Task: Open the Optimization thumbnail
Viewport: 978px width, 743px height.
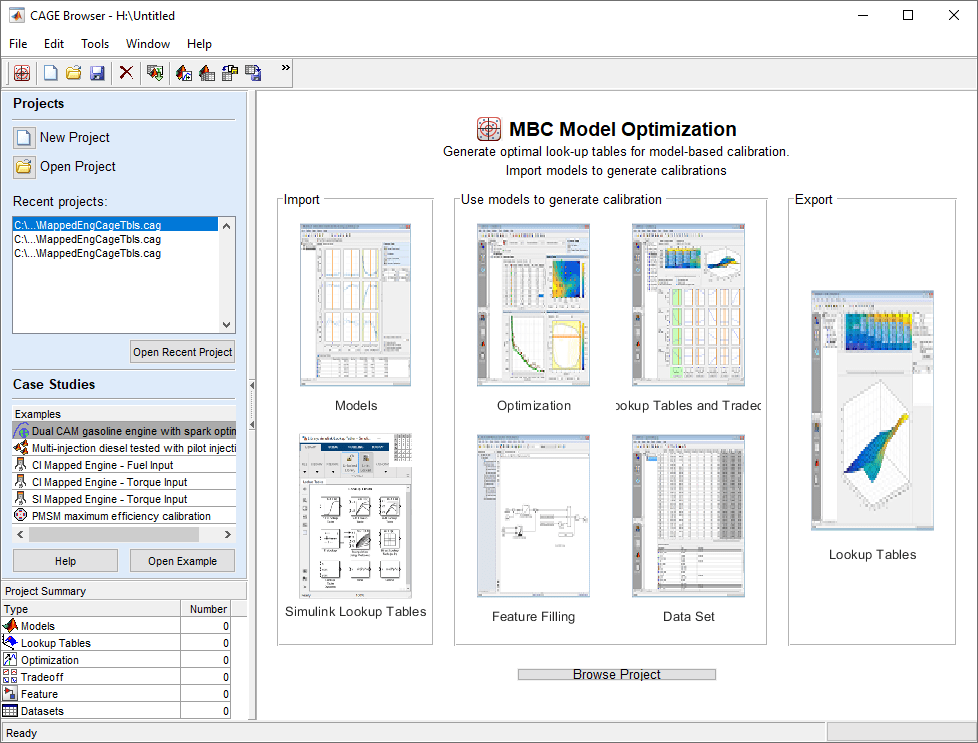Action: [533, 304]
